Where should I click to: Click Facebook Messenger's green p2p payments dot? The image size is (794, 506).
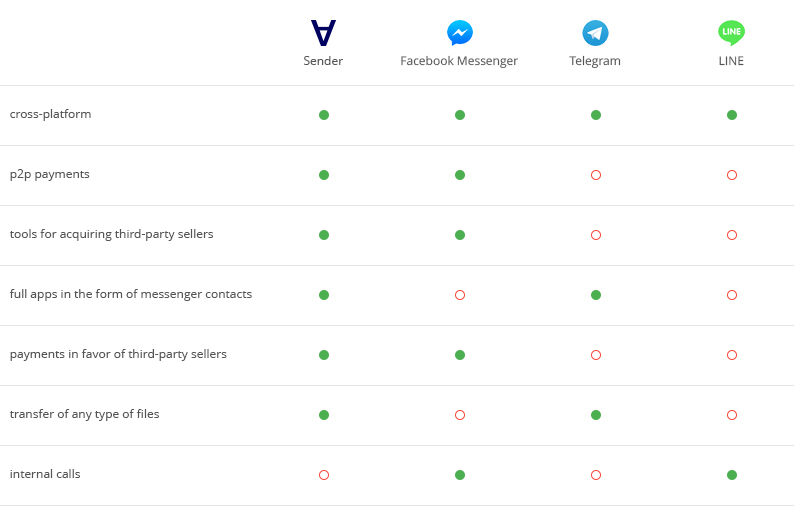[460, 175]
